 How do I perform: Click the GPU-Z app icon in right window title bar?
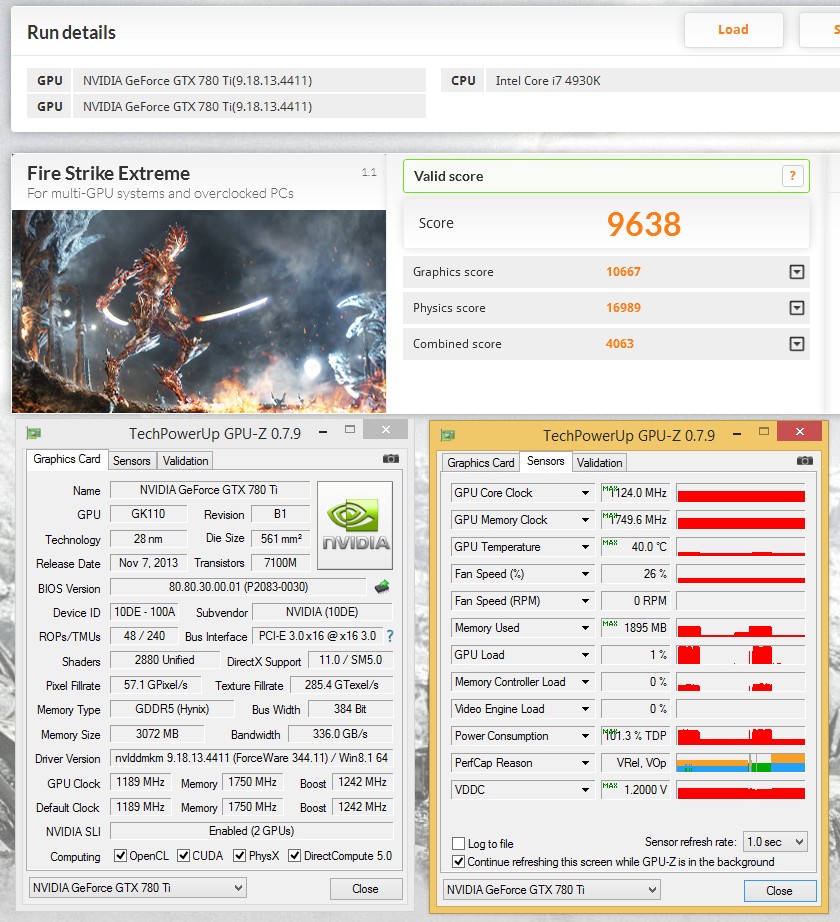click(448, 435)
